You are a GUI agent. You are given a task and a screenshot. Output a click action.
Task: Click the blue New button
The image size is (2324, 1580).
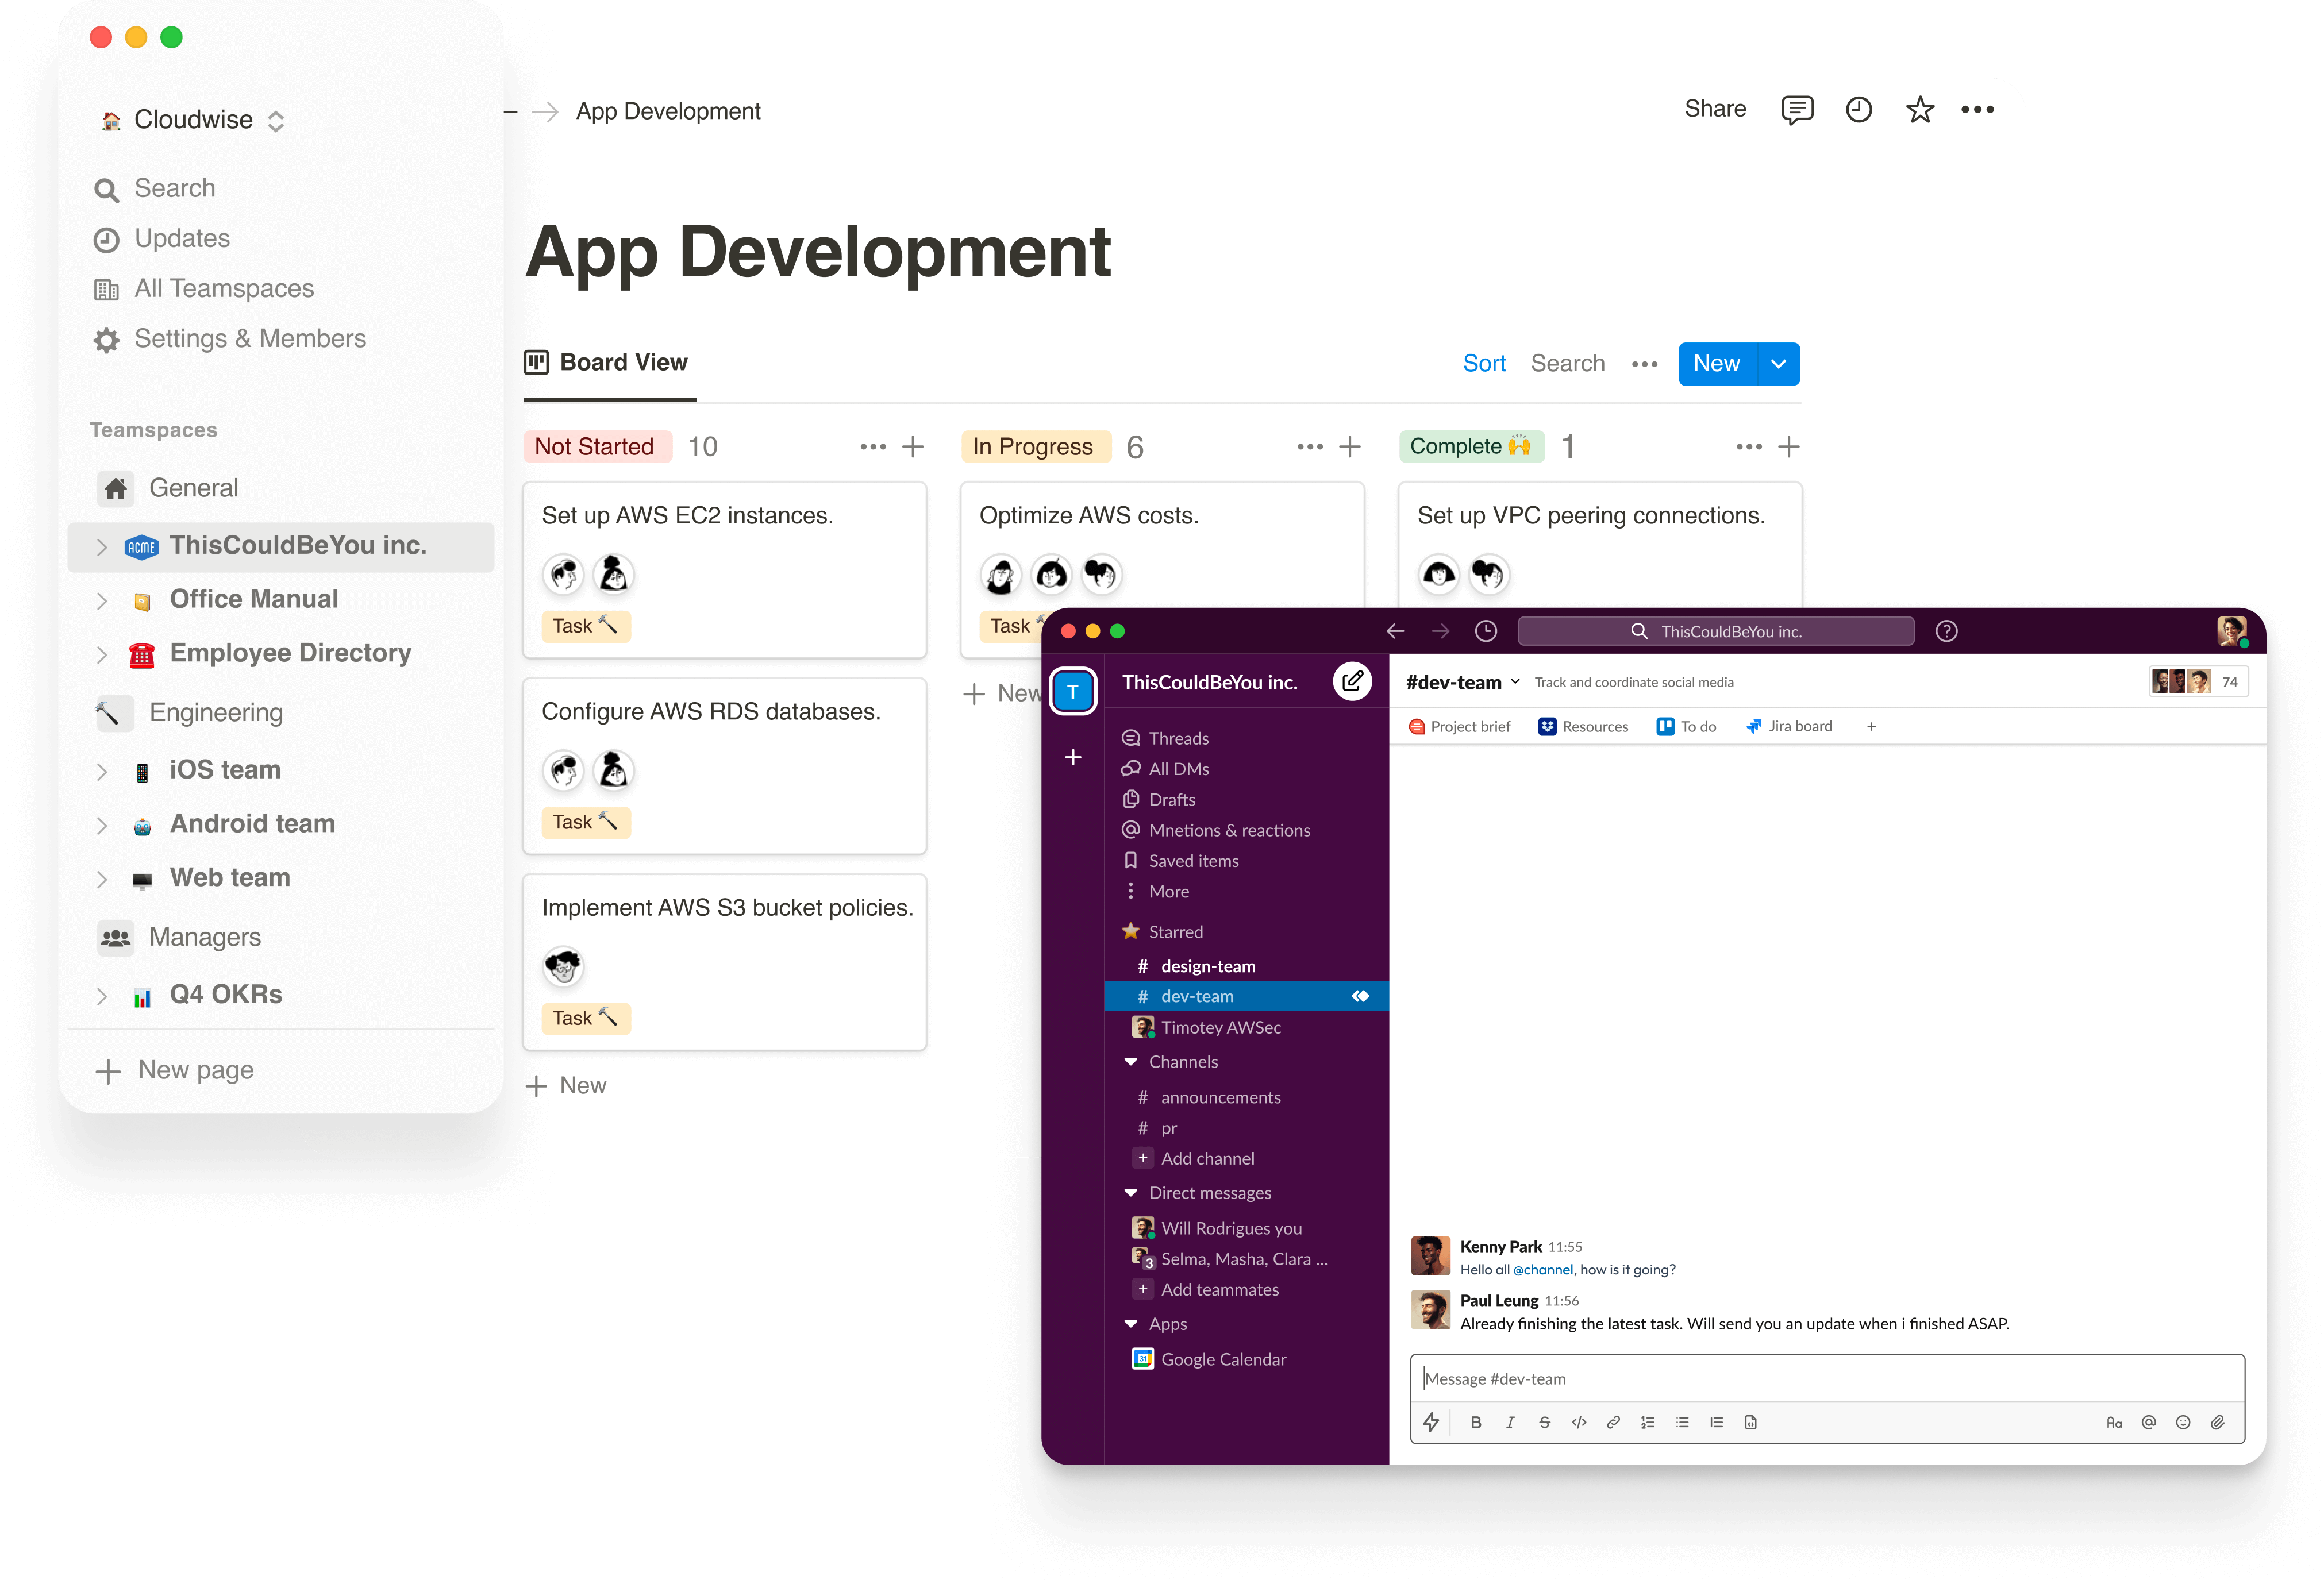click(1717, 364)
